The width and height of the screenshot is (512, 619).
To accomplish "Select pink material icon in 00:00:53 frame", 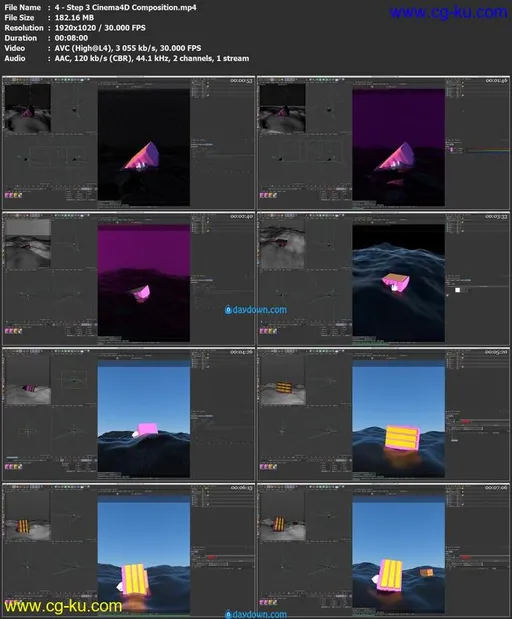I will coord(7,195).
